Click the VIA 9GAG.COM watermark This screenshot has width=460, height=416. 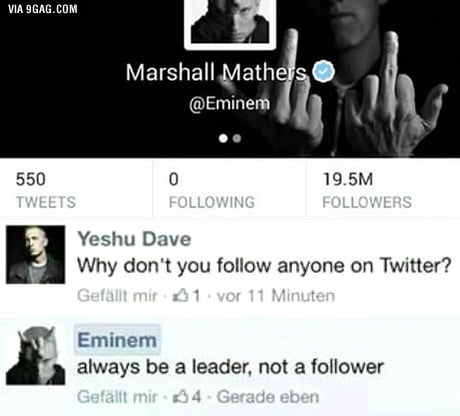(43, 9)
